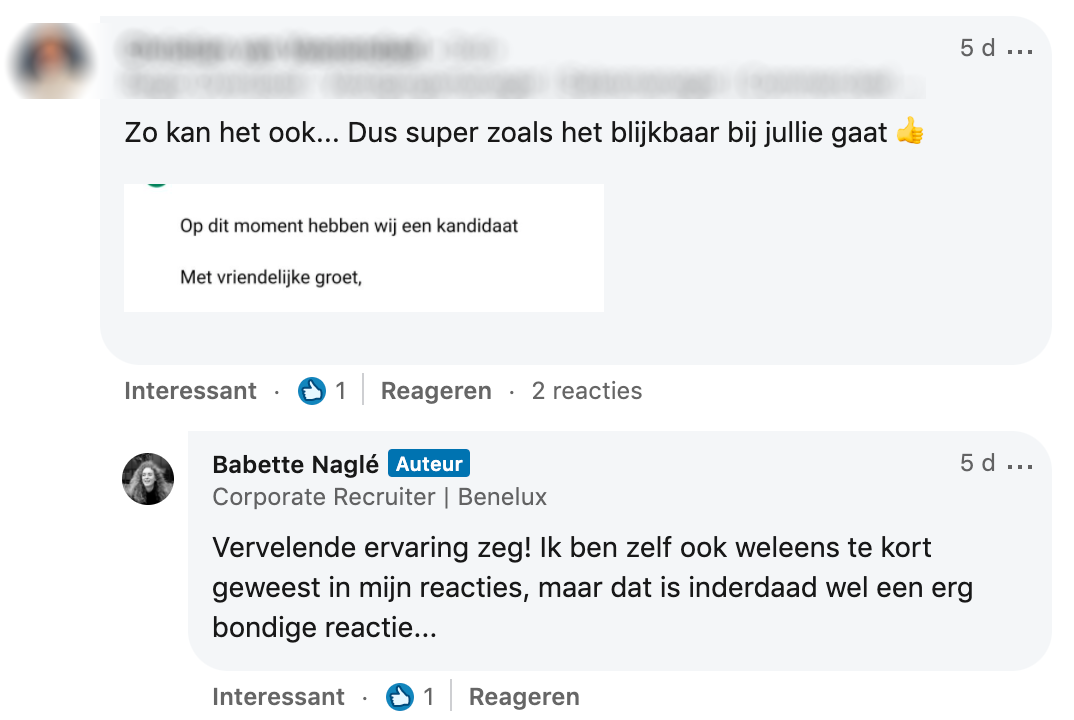Open the attached screenshot image in the comment
The width and height of the screenshot is (1074, 720).
(364, 248)
